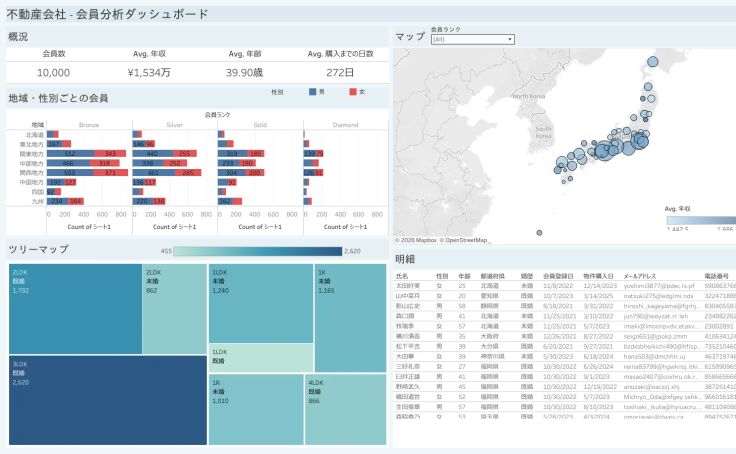
Task: Open the Mapbox attribution link
Action: pos(416,240)
